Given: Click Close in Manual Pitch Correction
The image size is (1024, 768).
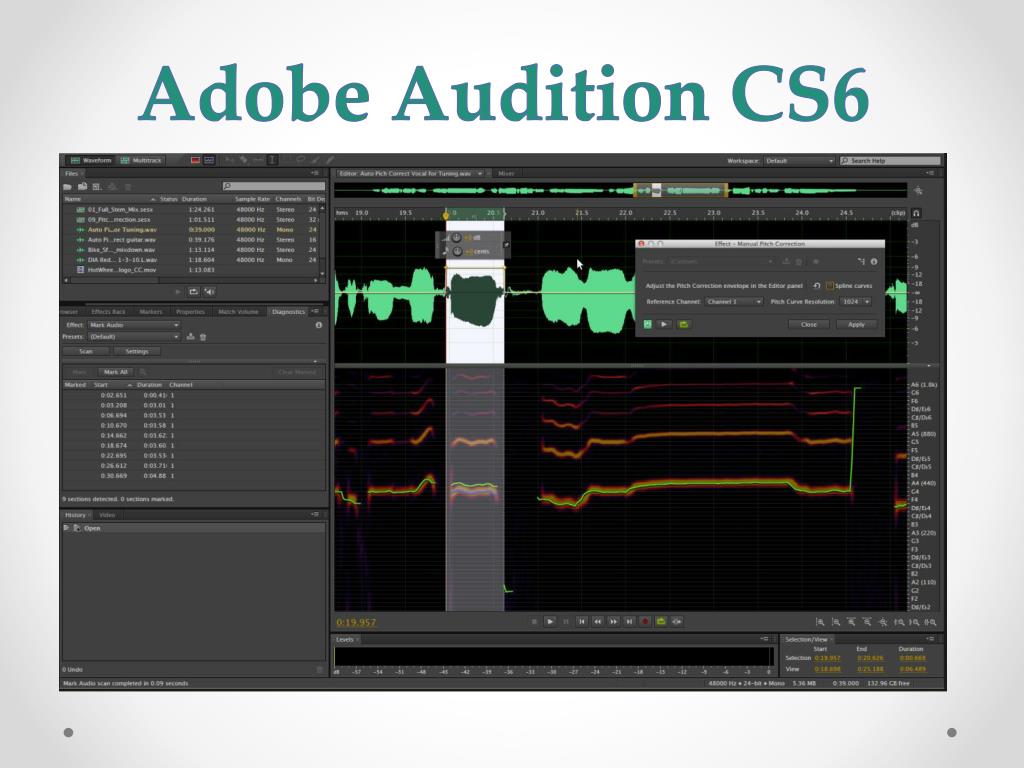Looking at the screenshot, I should tap(808, 325).
